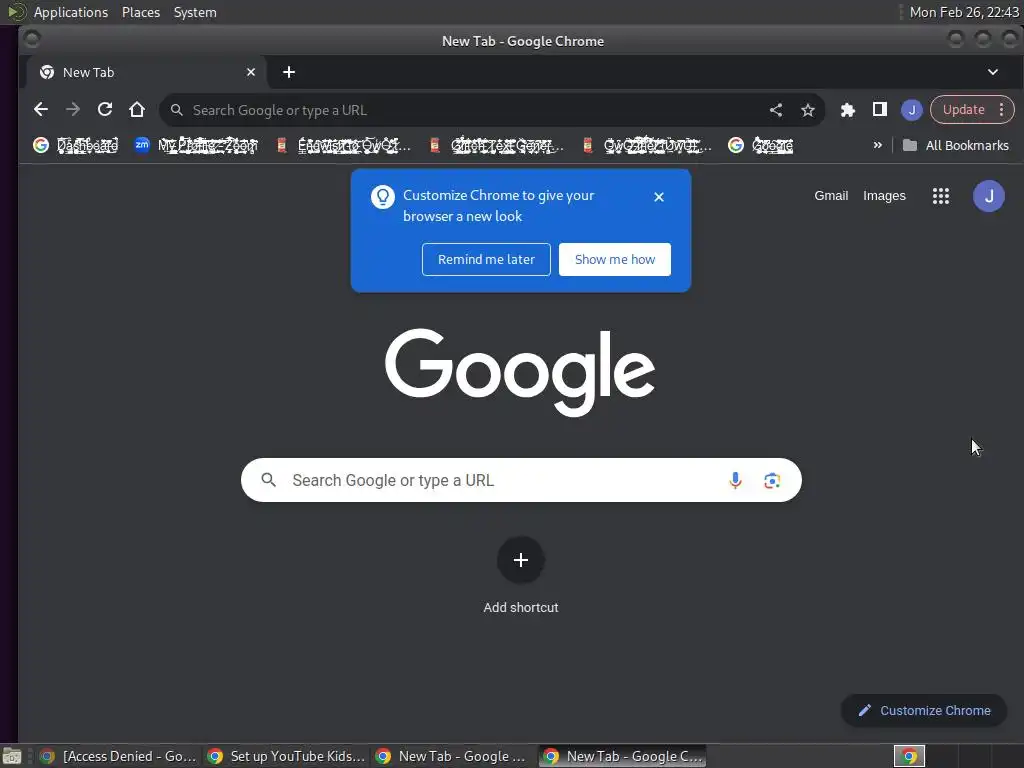This screenshot has height=768, width=1024.
Task: Close the New Tab tab
Action: 251,72
